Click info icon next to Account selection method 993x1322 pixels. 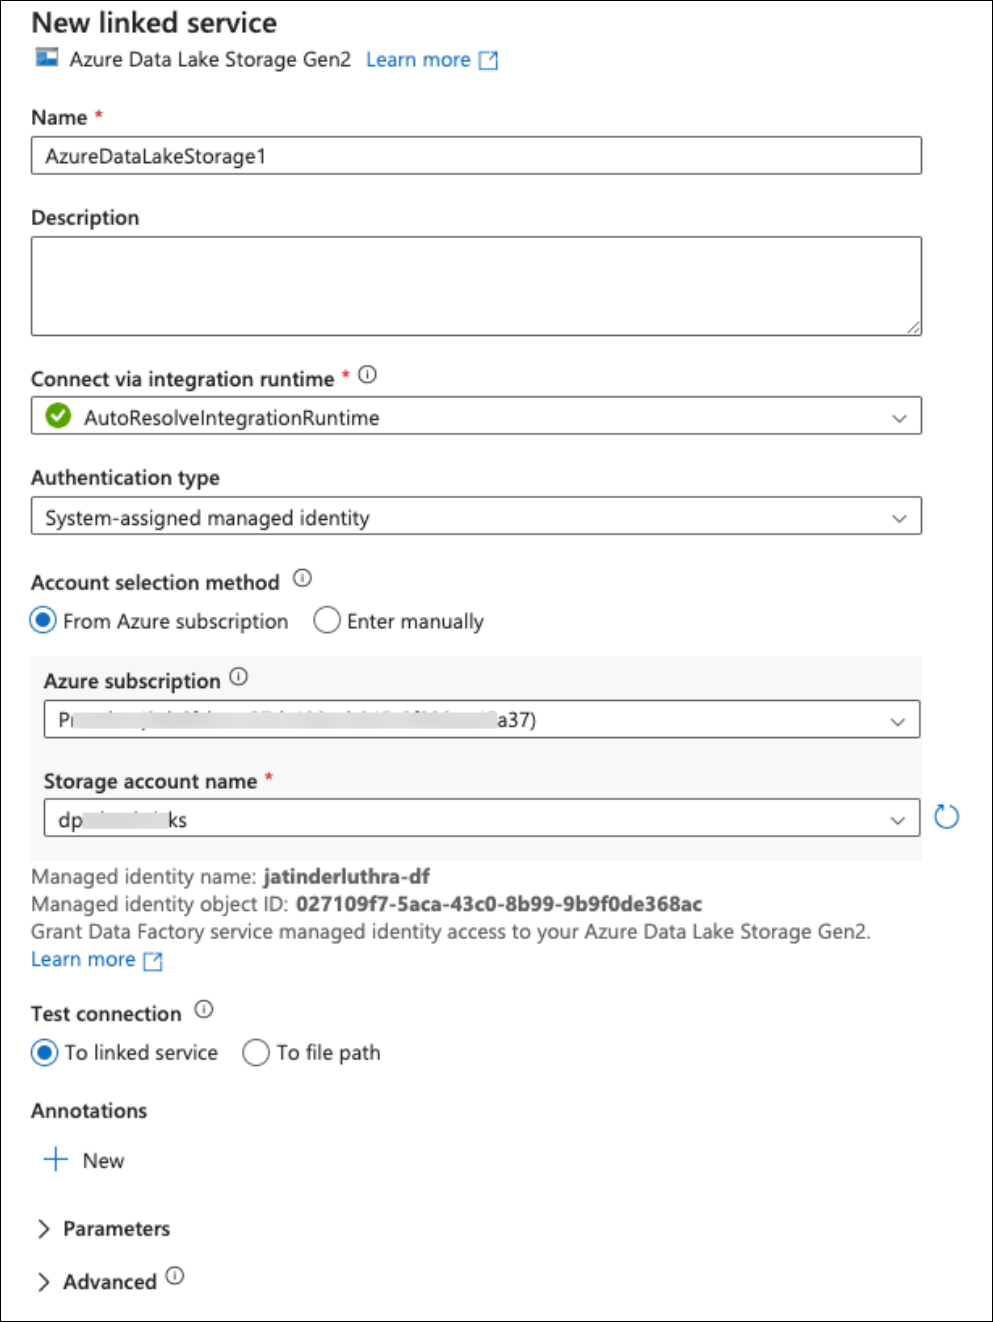tap(302, 578)
